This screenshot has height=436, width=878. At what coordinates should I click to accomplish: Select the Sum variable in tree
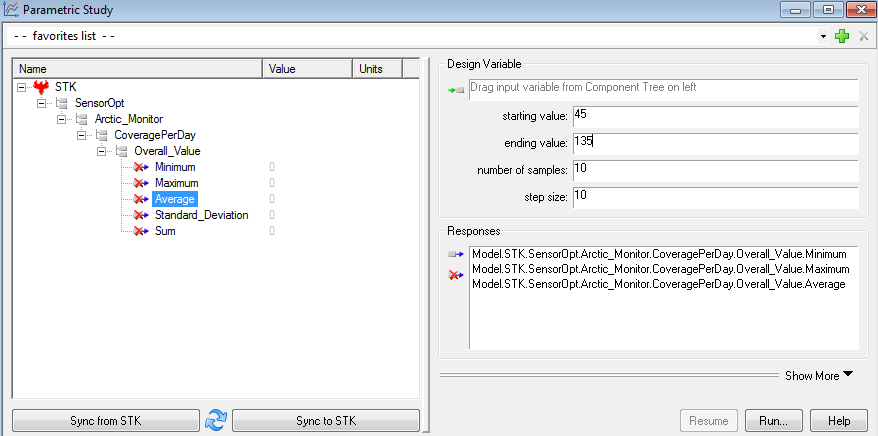(x=165, y=231)
